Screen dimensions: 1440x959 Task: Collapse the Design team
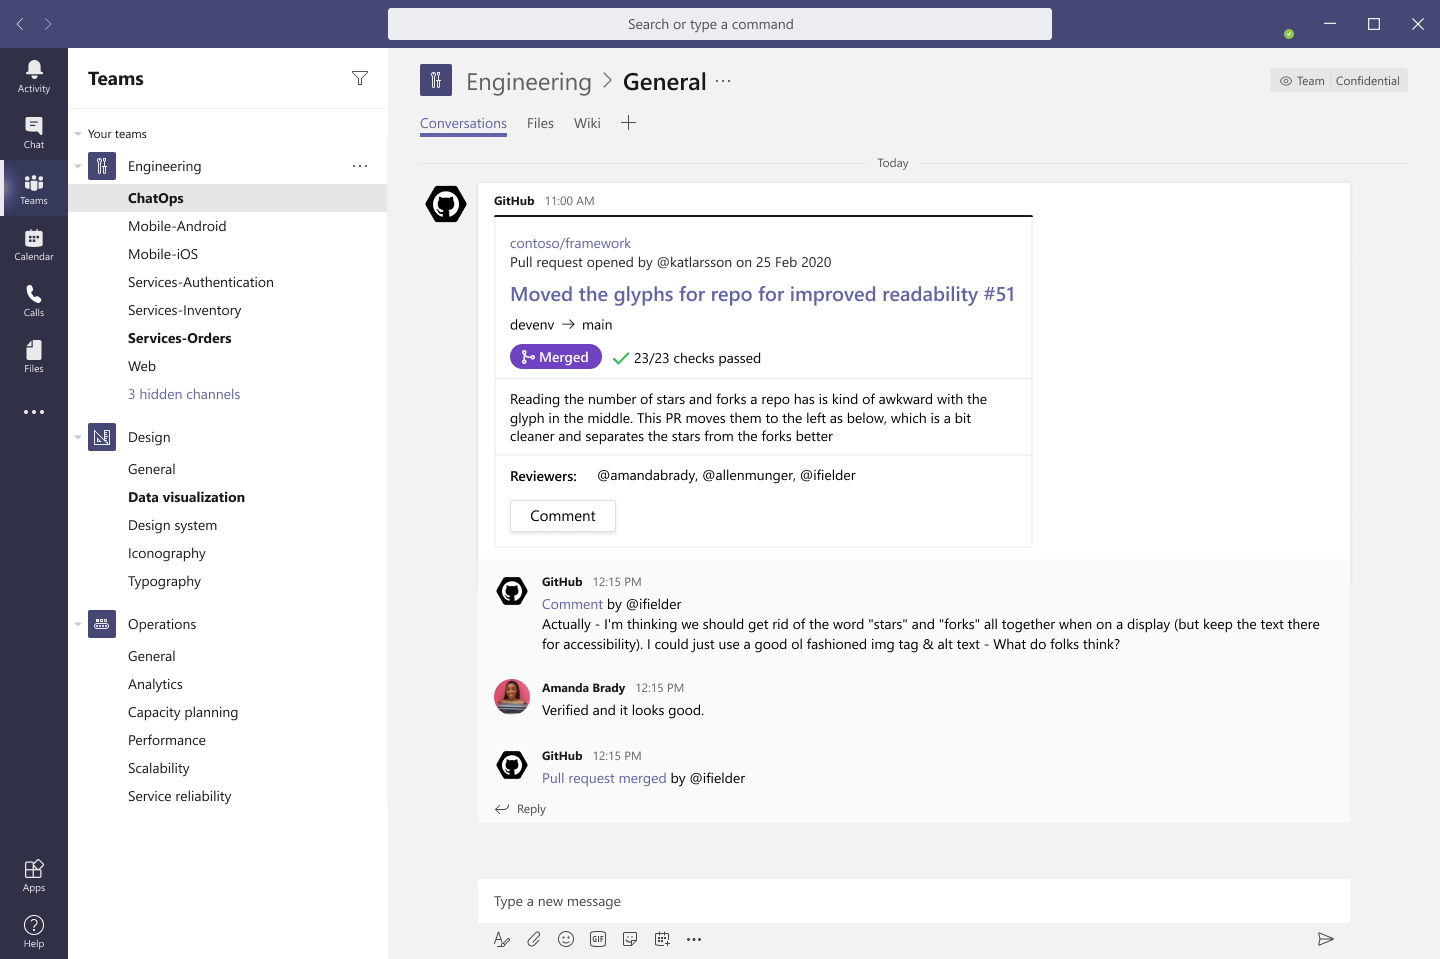77,437
